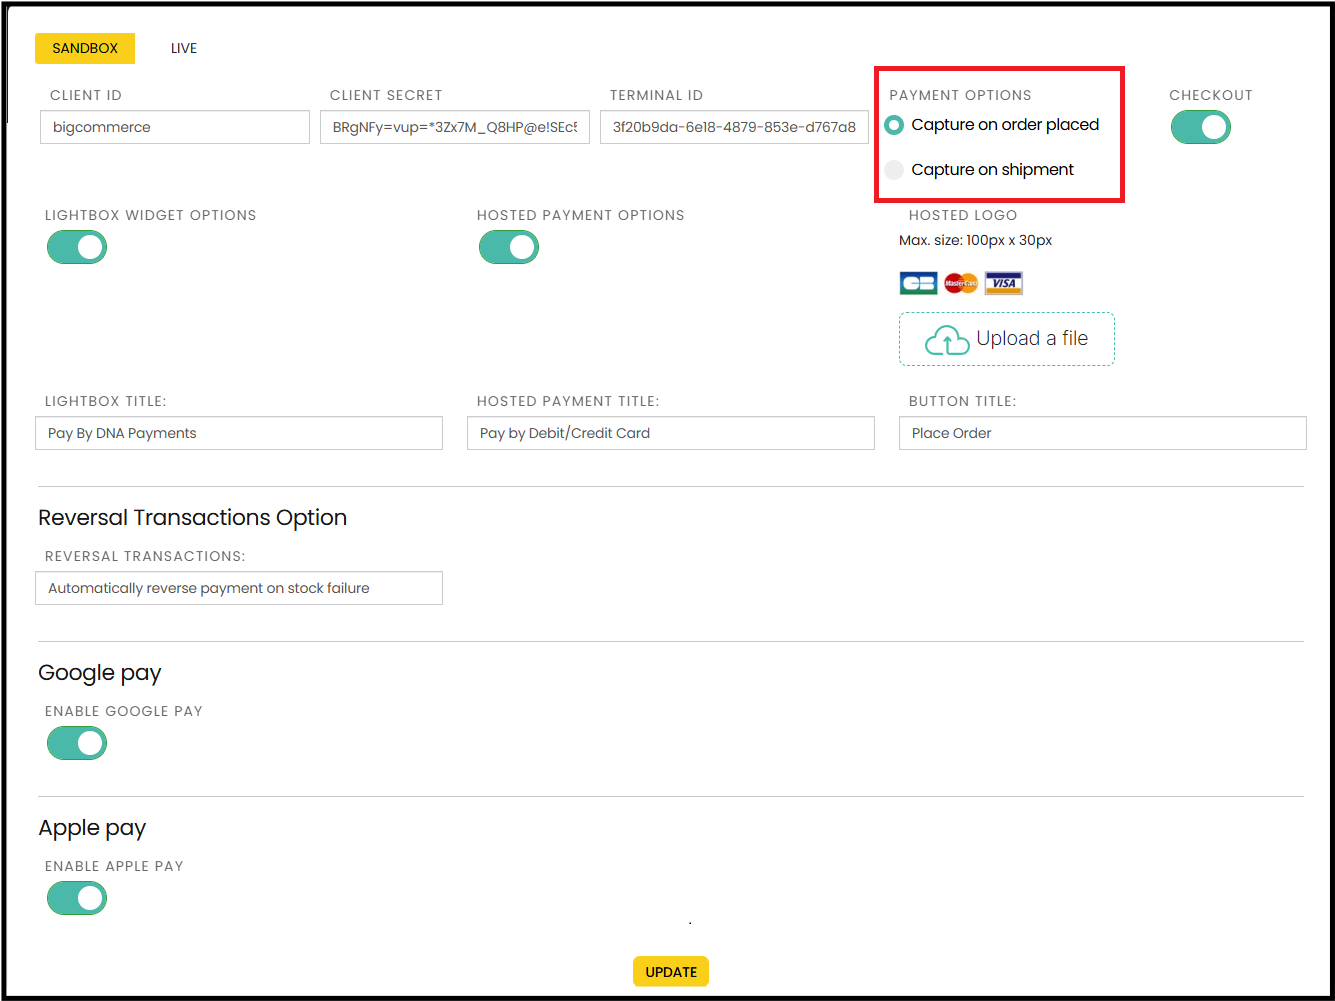Switch to the Sandbox tab
The image size is (1335, 1001).
click(85, 48)
